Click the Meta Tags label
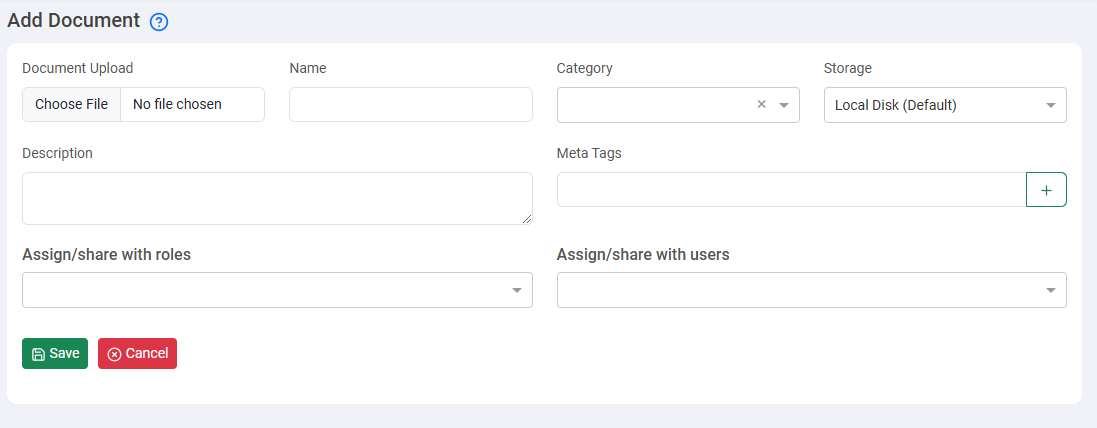Viewport: 1097px width, 428px height. coord(589,153)
